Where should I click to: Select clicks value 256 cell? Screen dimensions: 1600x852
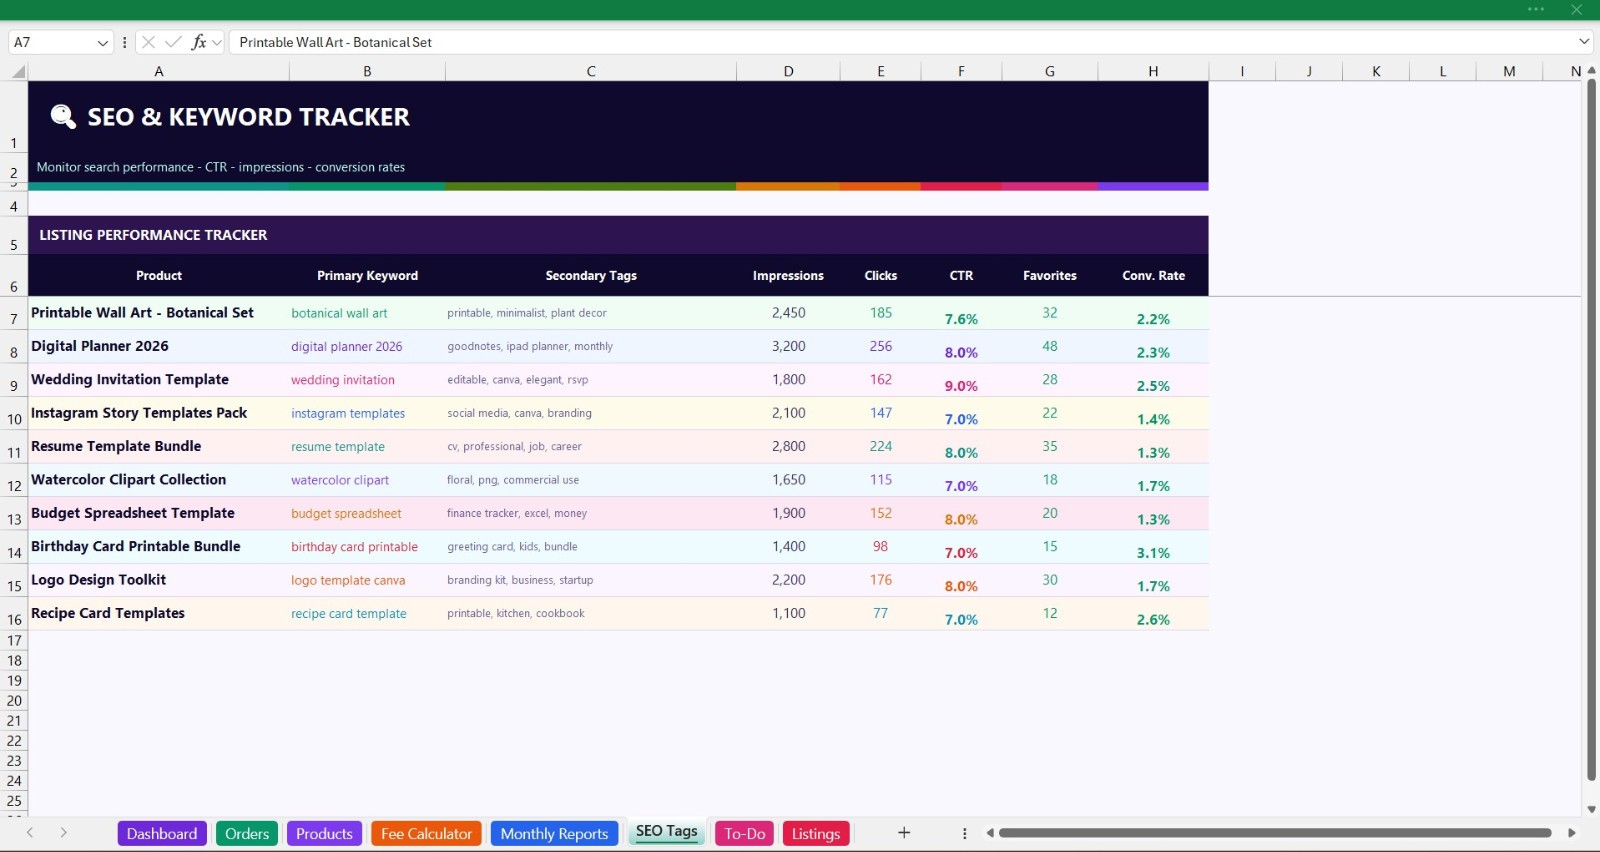[880, 346]
